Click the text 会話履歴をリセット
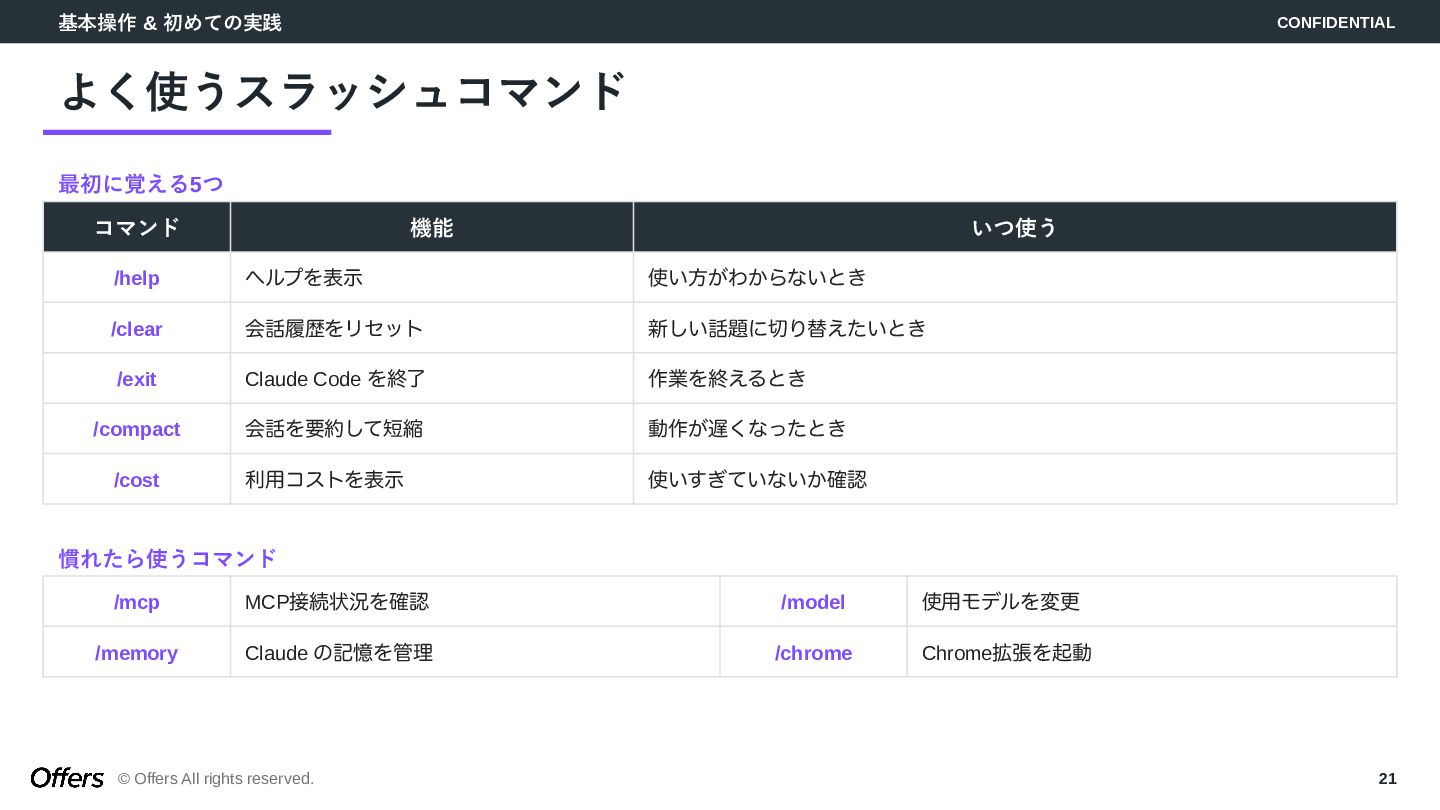This screenshot has height=810, width=1440. pyautogui.click(x=334, y=328)
